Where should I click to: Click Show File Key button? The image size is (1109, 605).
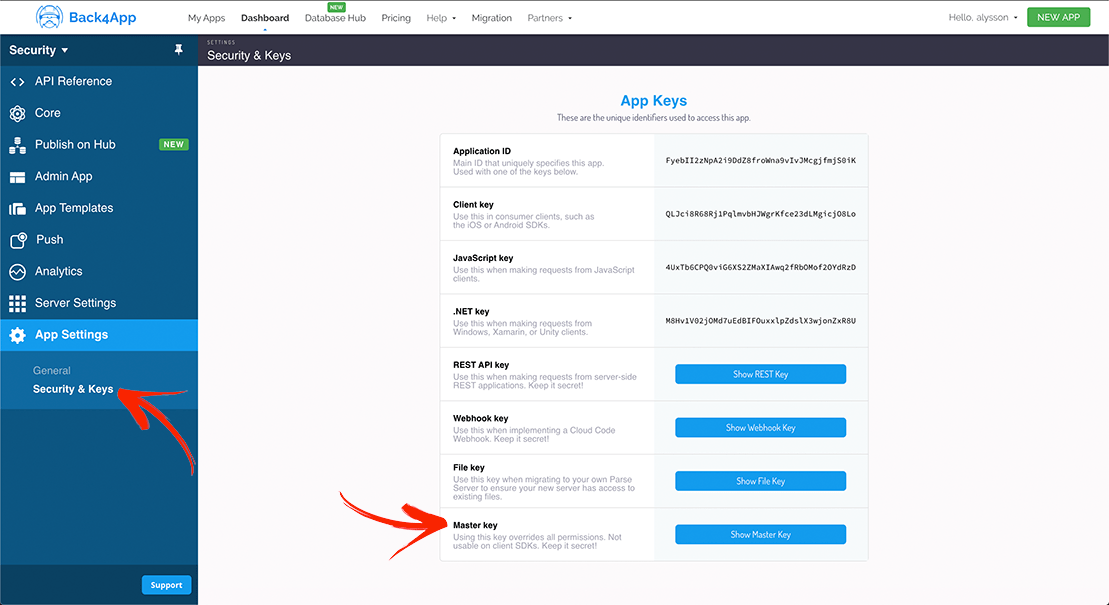(x=760, y=481)
